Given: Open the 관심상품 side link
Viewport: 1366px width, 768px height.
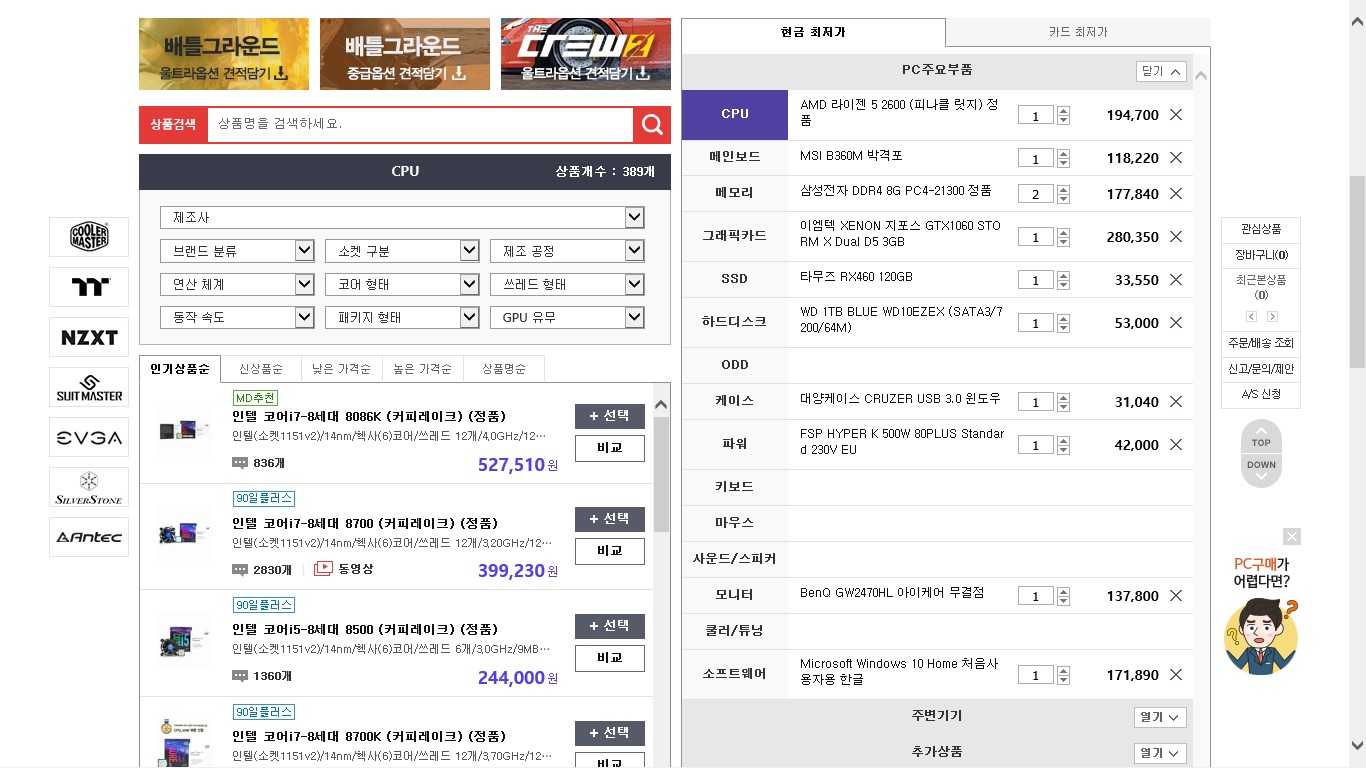Looking at the screenshot, I should (1261, 229).
